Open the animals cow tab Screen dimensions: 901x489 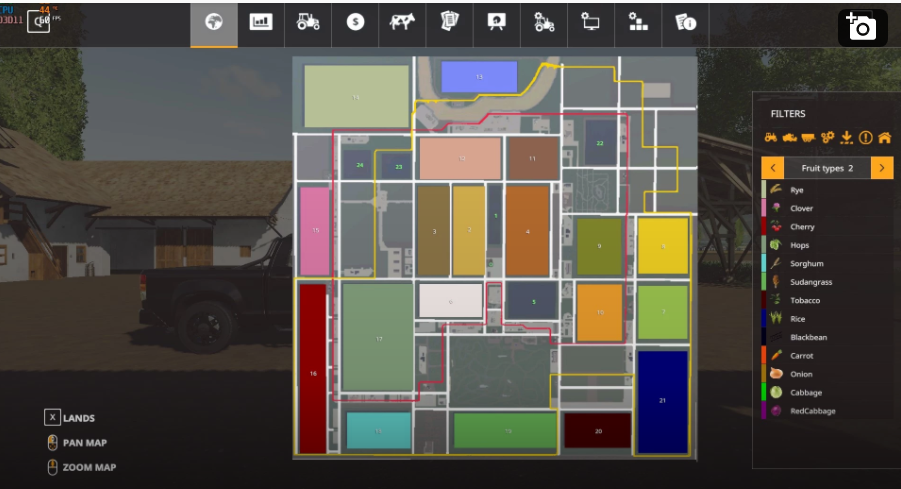tap(402, 22)
